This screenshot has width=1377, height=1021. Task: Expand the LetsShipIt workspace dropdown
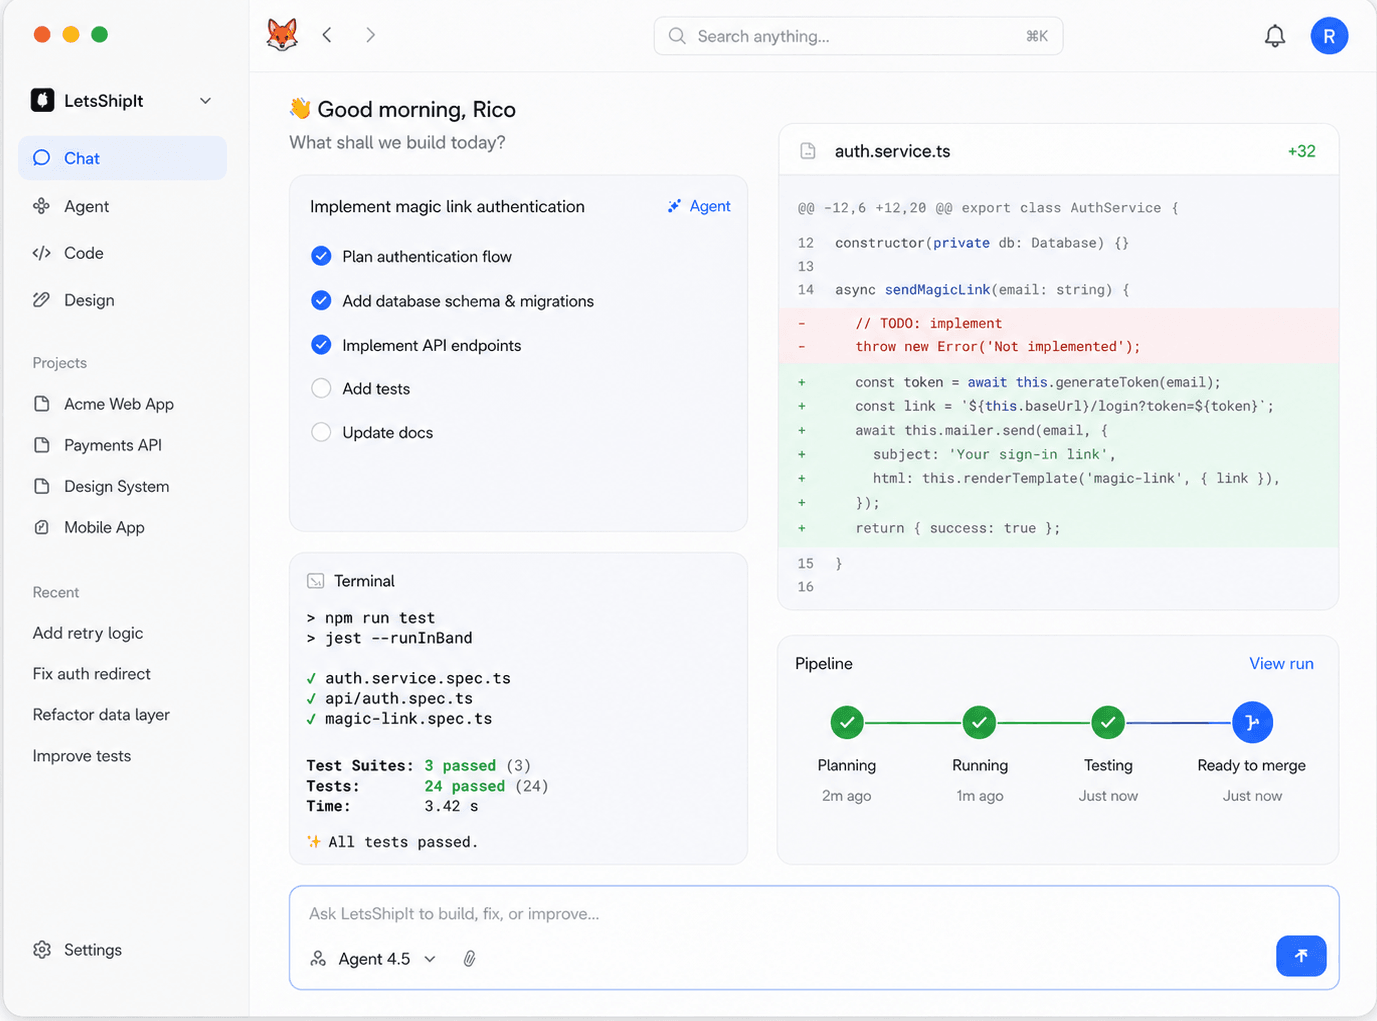(x=205, y=101)
